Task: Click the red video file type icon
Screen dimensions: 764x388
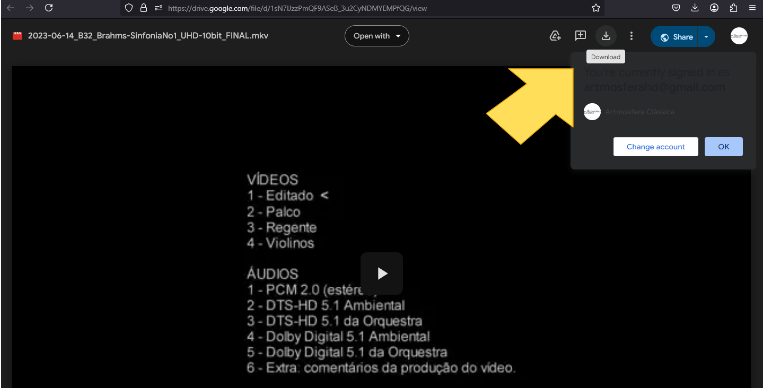Action: [18, 36]
